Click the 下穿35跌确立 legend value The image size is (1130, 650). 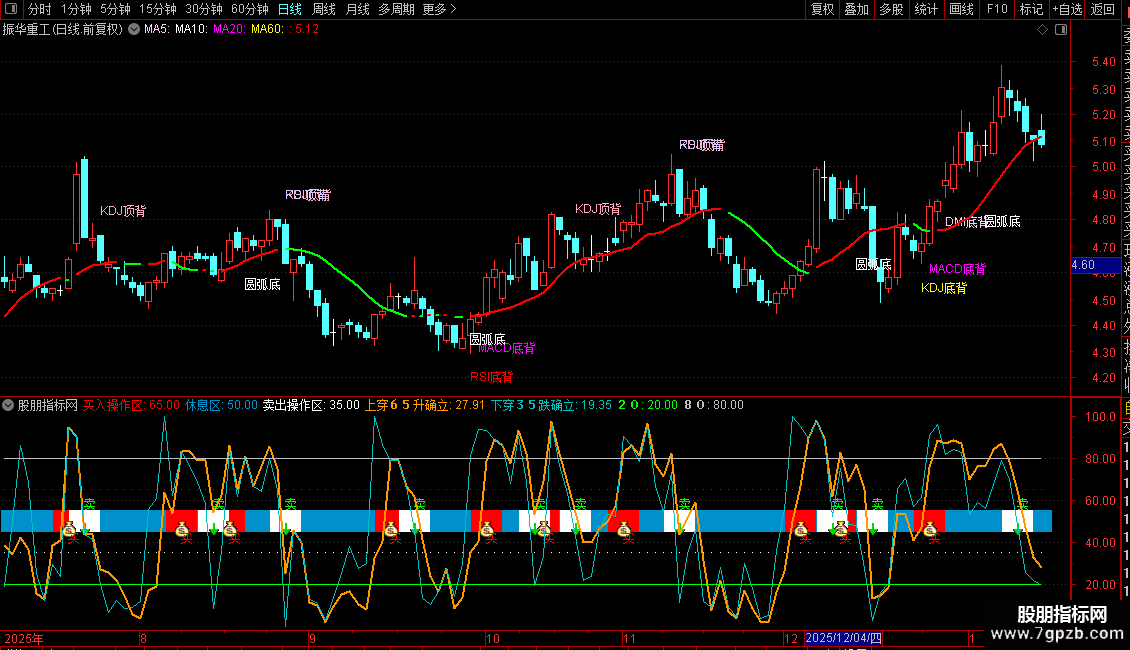pos(551,405)
